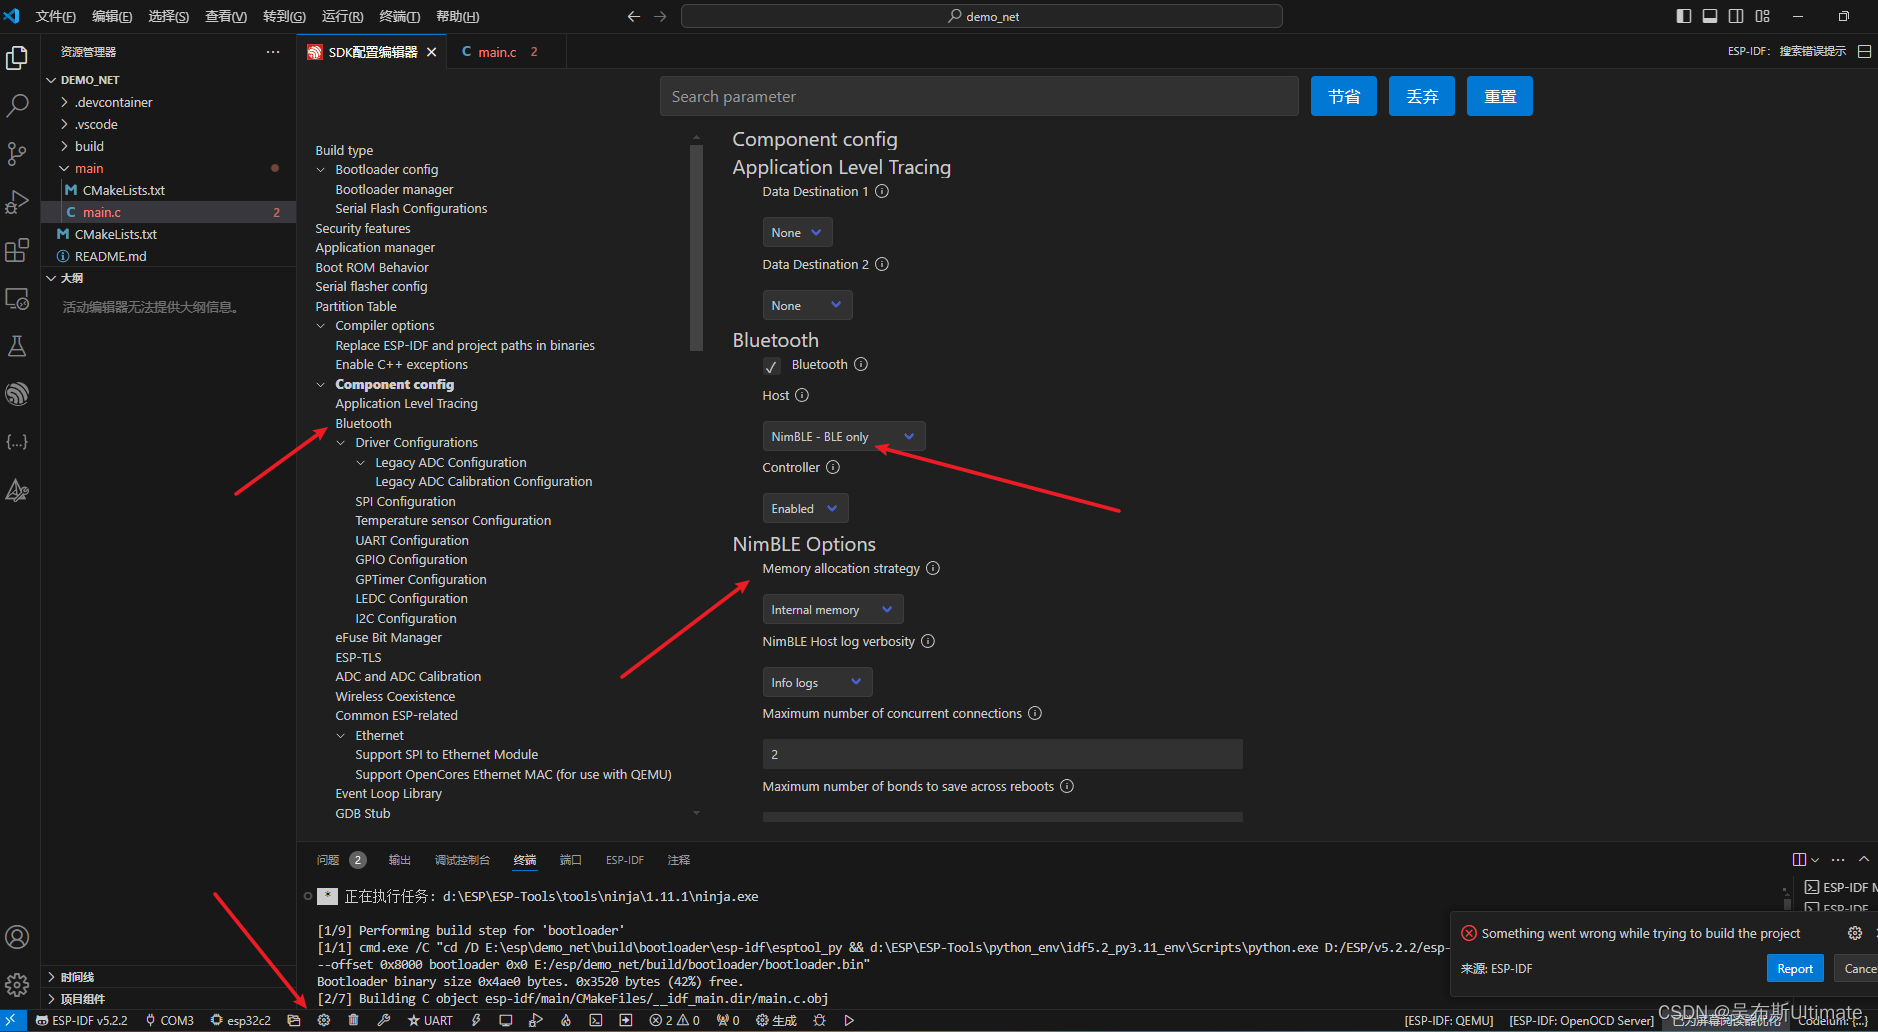Open the 终端 menu in the menu bar
The height and width of the screenshot is (1032, 1878).
[398, 16]
